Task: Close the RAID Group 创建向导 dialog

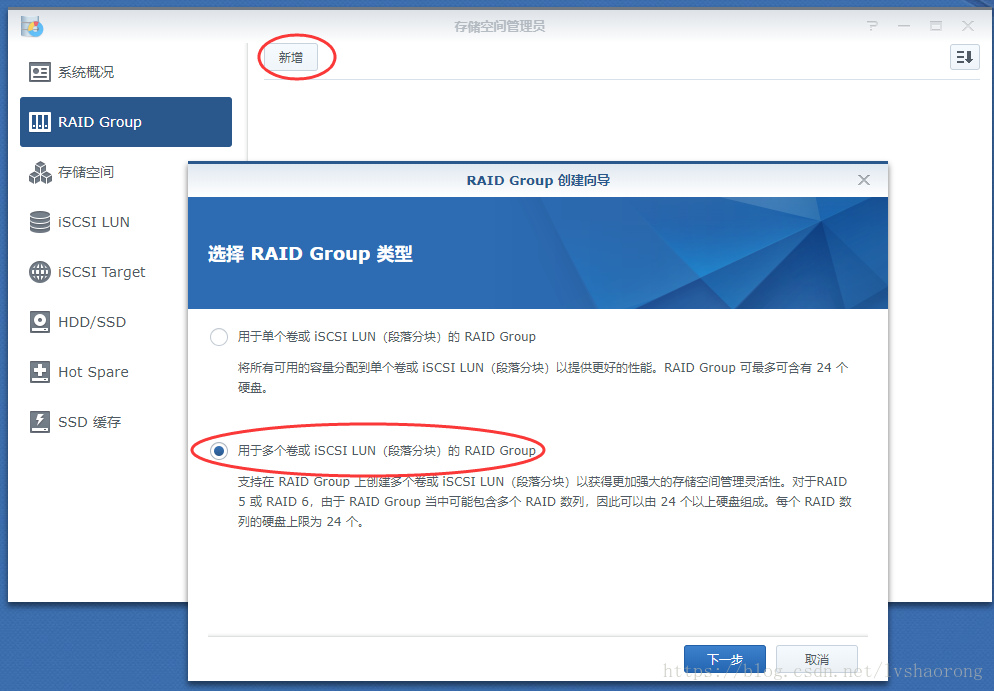Action: (x=863, y=180)
